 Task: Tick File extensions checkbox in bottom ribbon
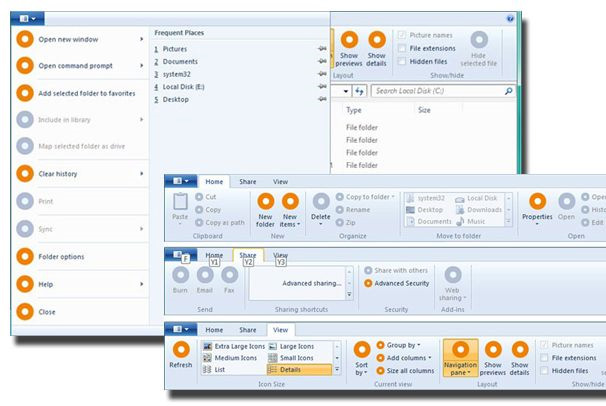(546, 357)
